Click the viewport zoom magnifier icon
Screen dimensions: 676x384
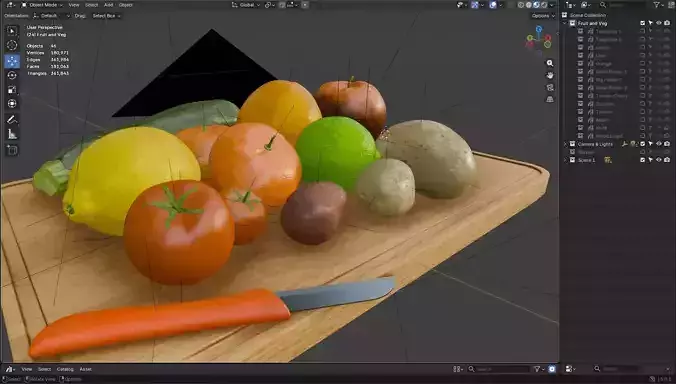tap(550, 63)
